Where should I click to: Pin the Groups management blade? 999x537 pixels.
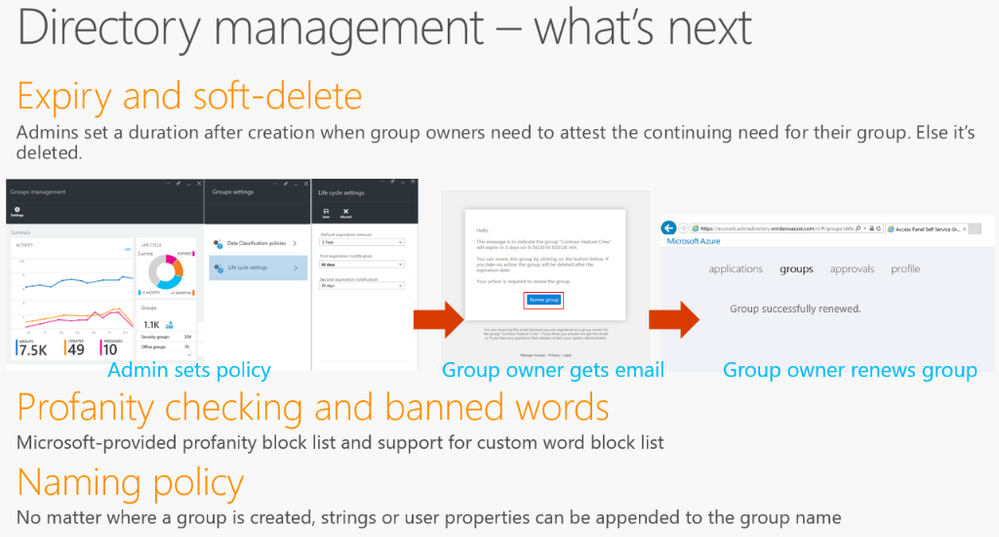[x=178, y=183]
